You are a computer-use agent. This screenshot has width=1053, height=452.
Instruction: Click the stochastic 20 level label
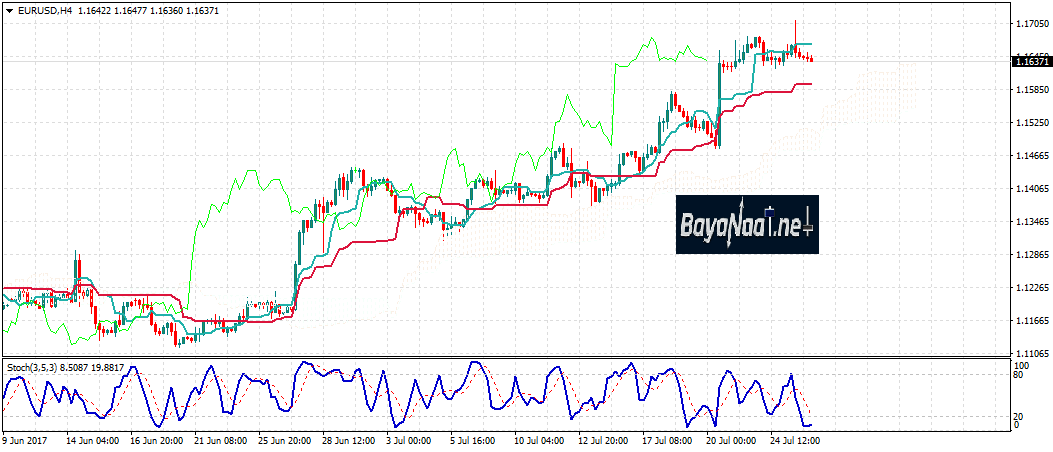(1020, 416)
